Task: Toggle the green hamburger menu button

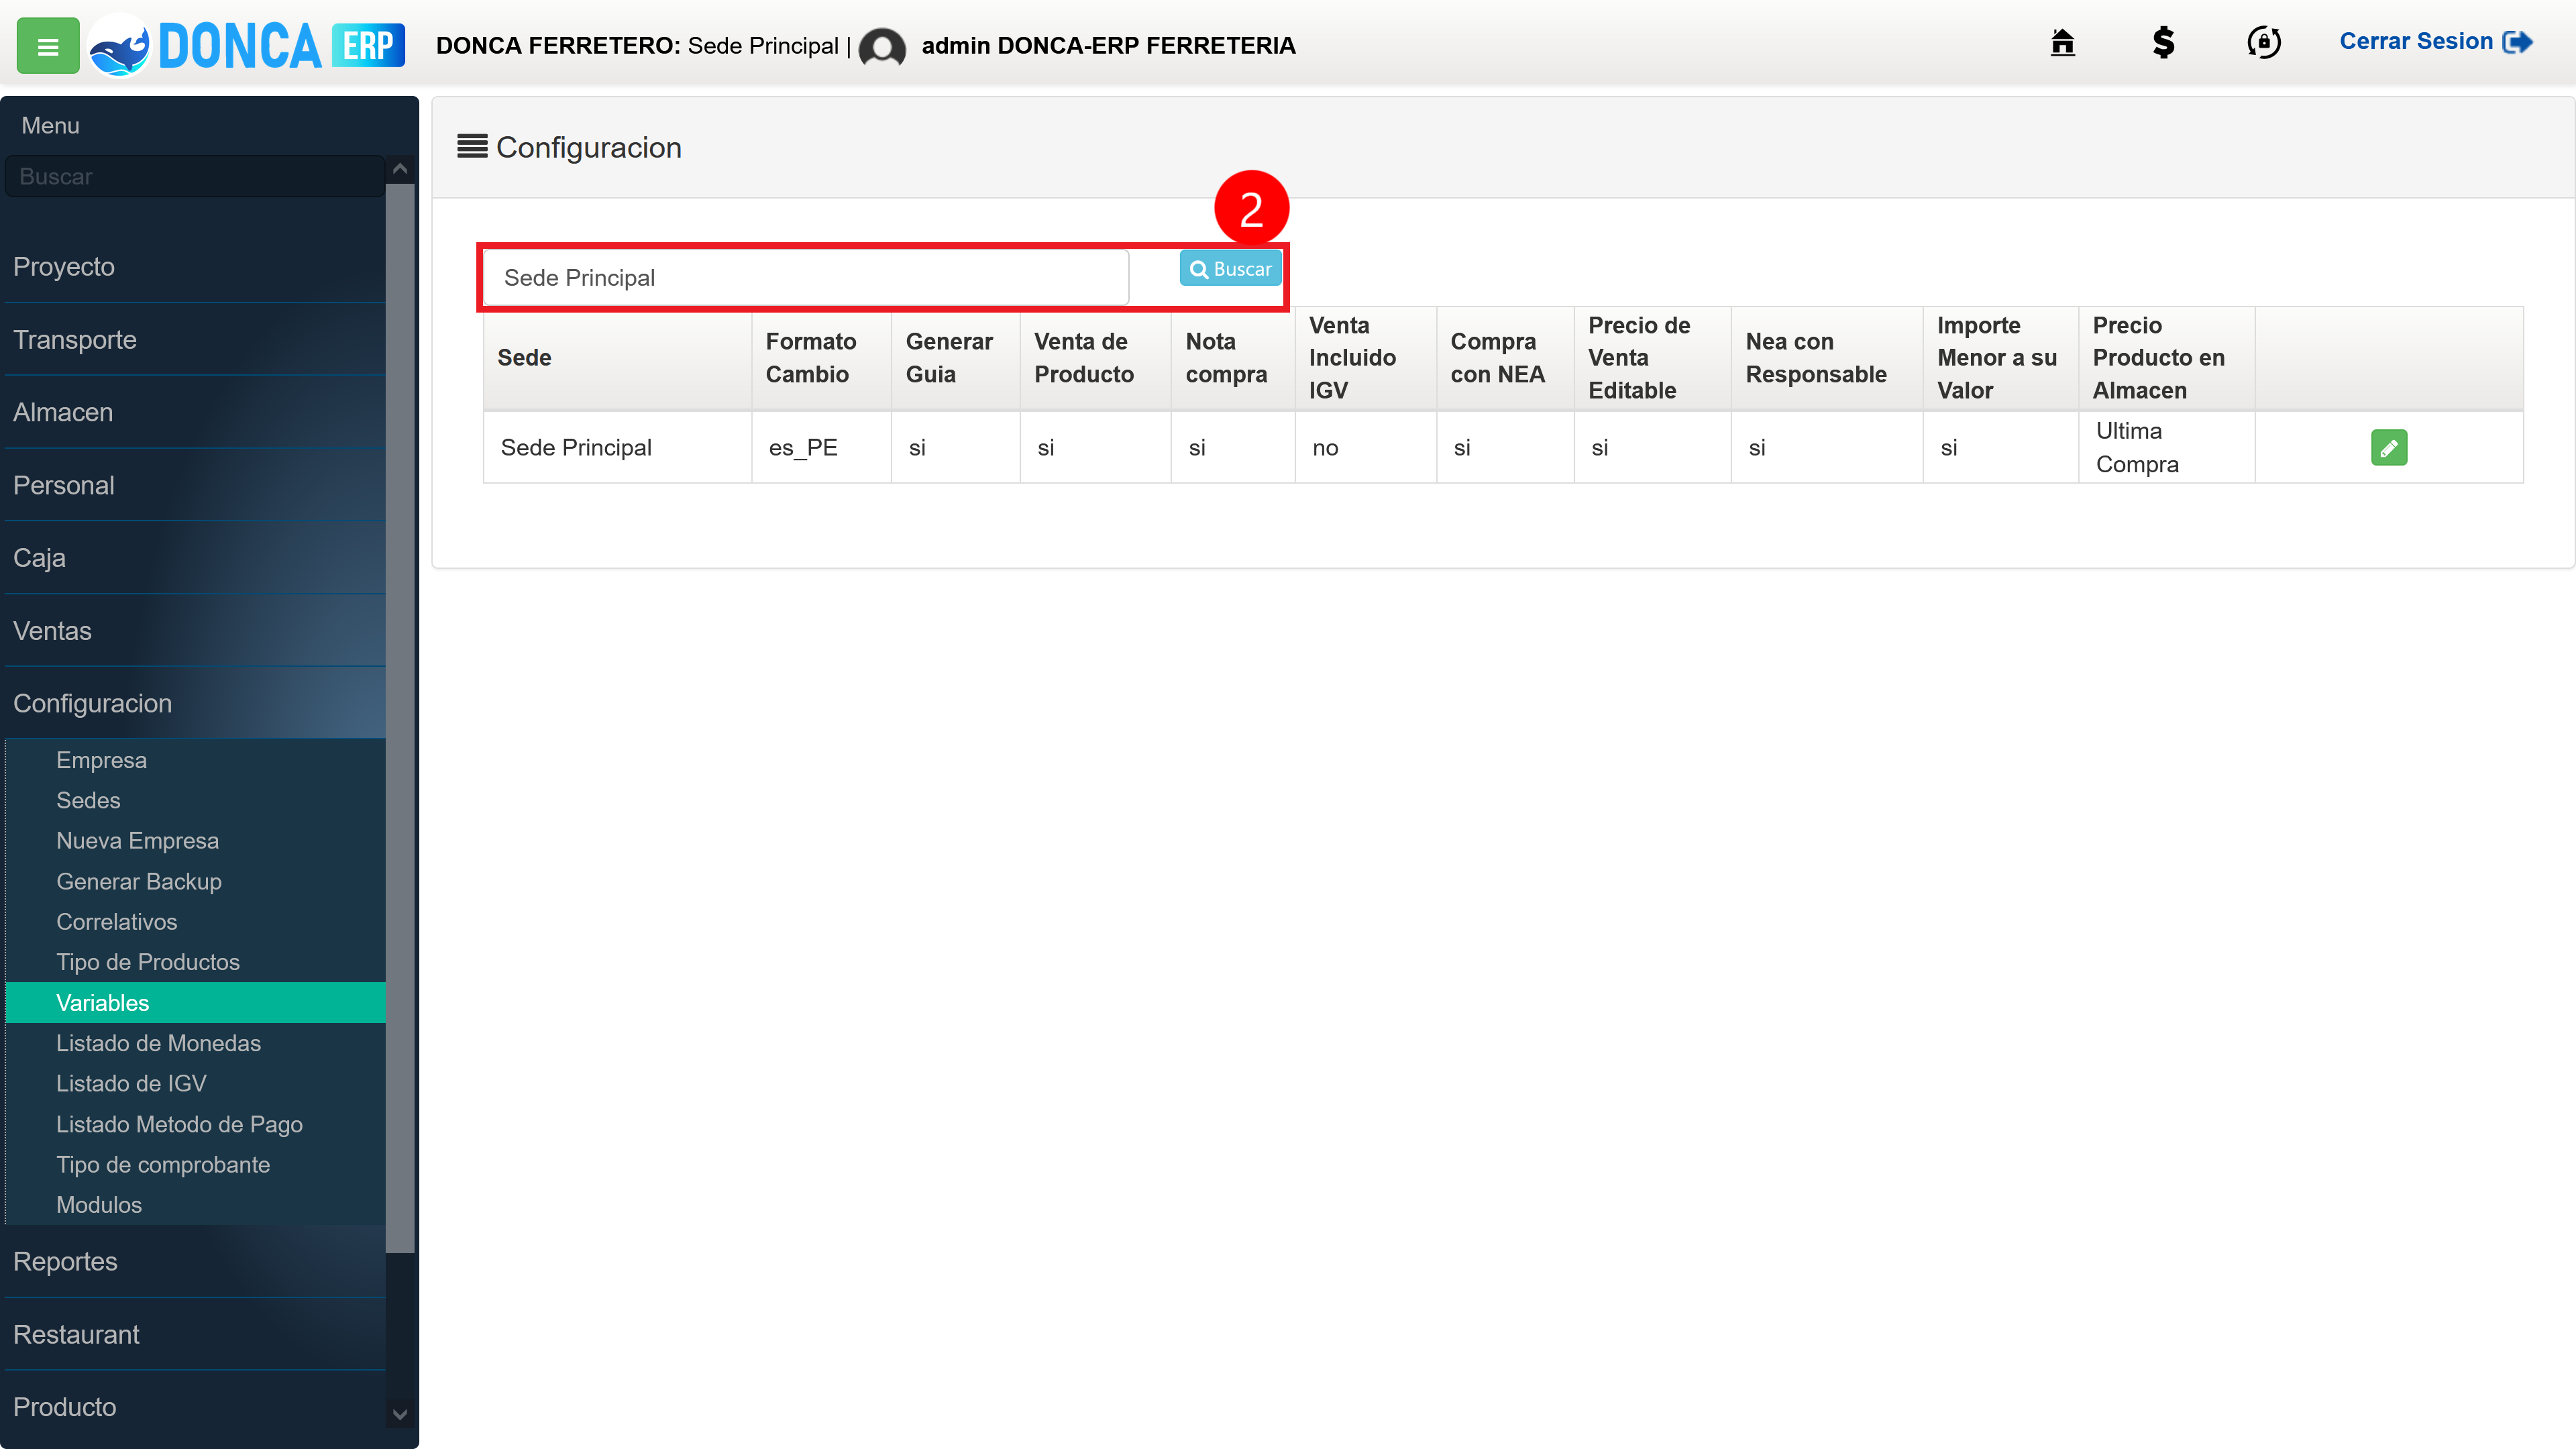Action: pyautogui.click(x=48, y=46)
